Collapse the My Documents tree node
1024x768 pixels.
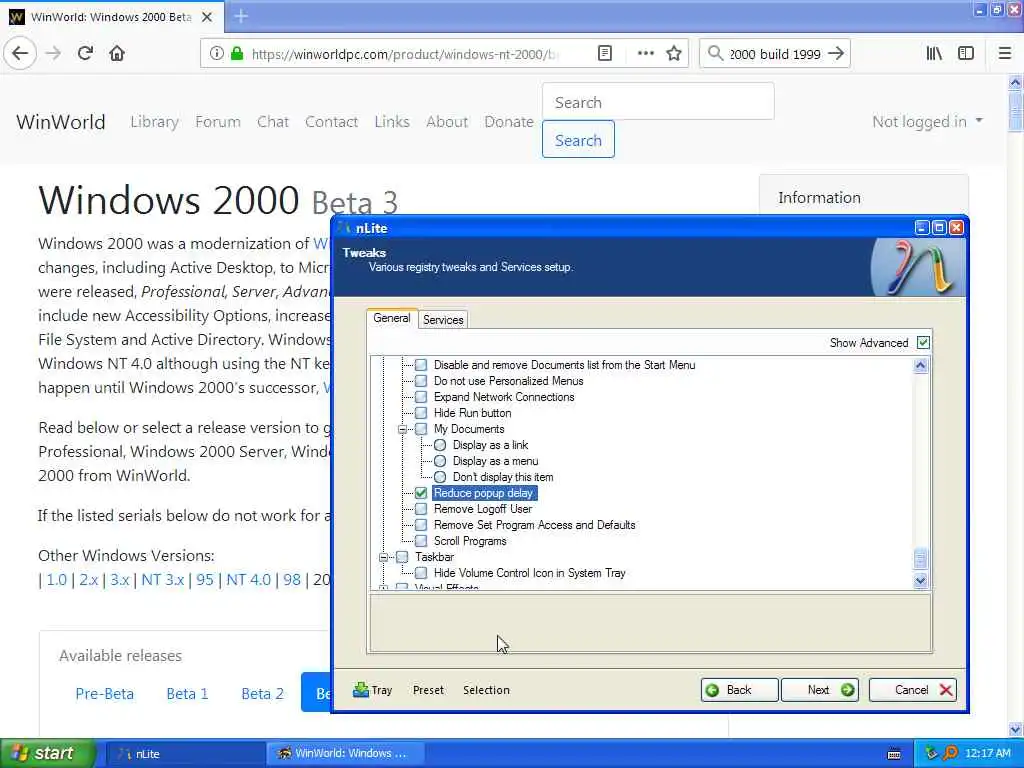402,429
